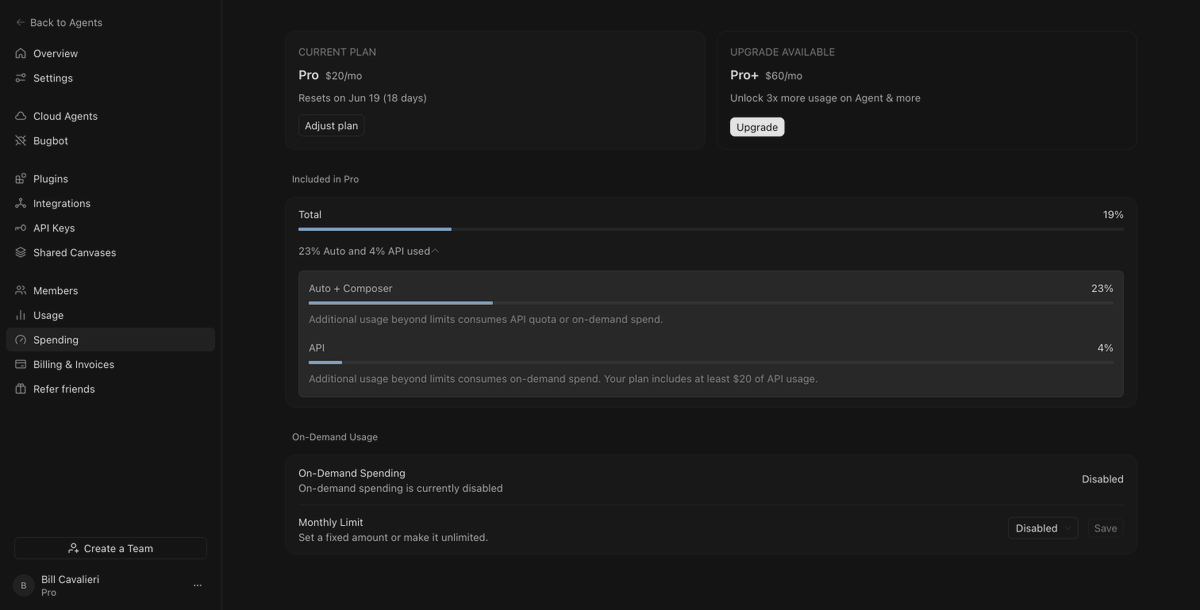Click the Save button for Monthly Limit

pos(1105,528)
